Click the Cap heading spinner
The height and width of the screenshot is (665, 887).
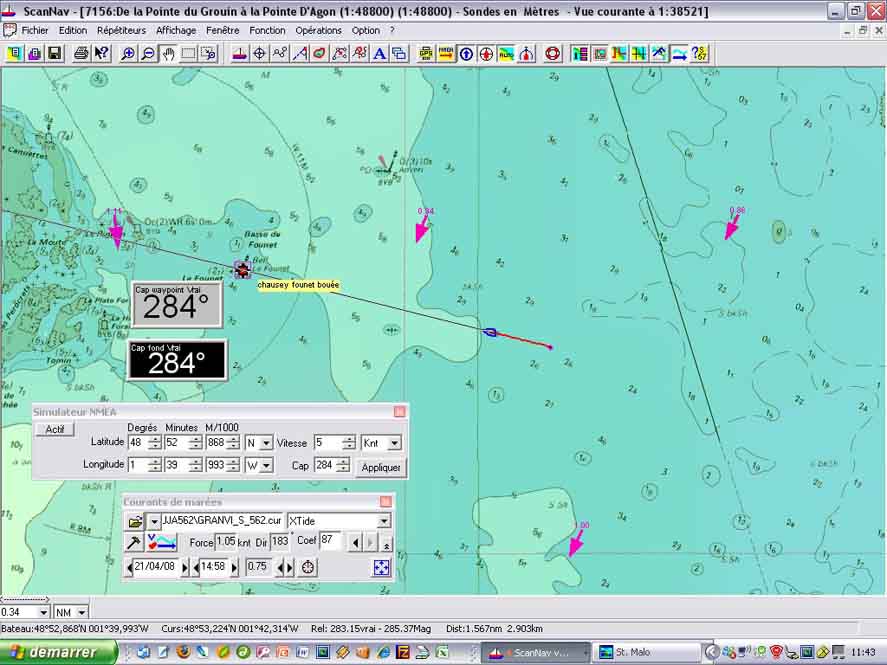342,466
